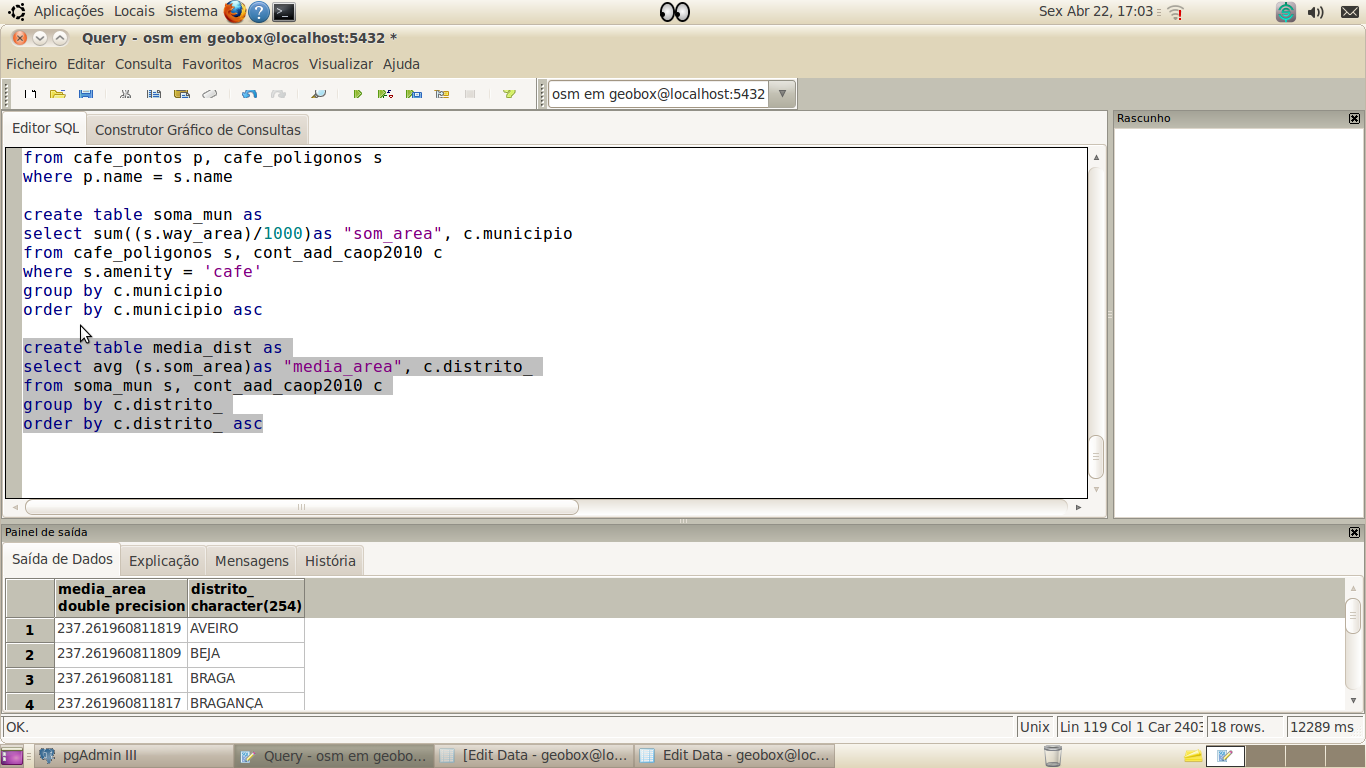
Task: Switch to the História tab
Action: point(330,561)
